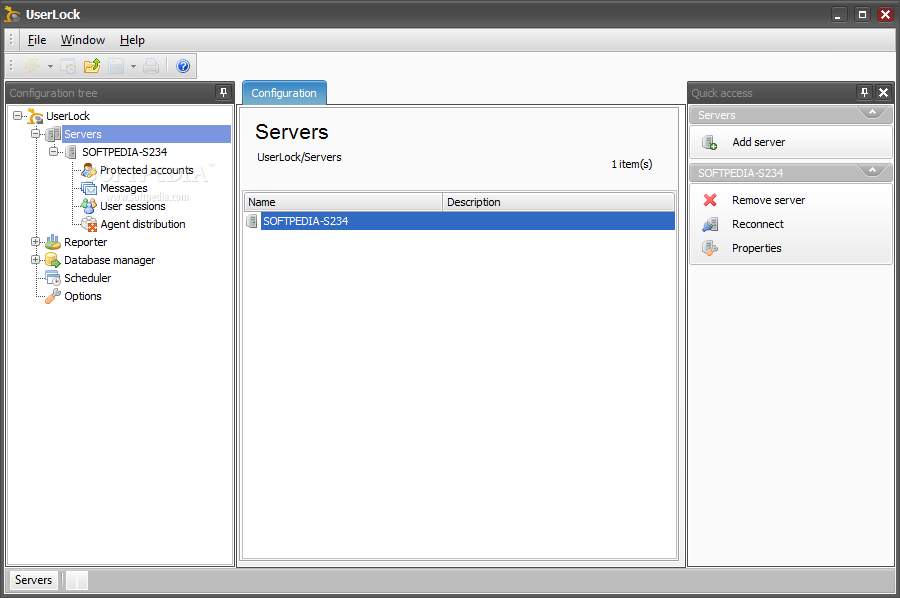Click the print toolbar icon
Image resolution: width=900 pixels, height=598 pixels.
pos(151,67)
